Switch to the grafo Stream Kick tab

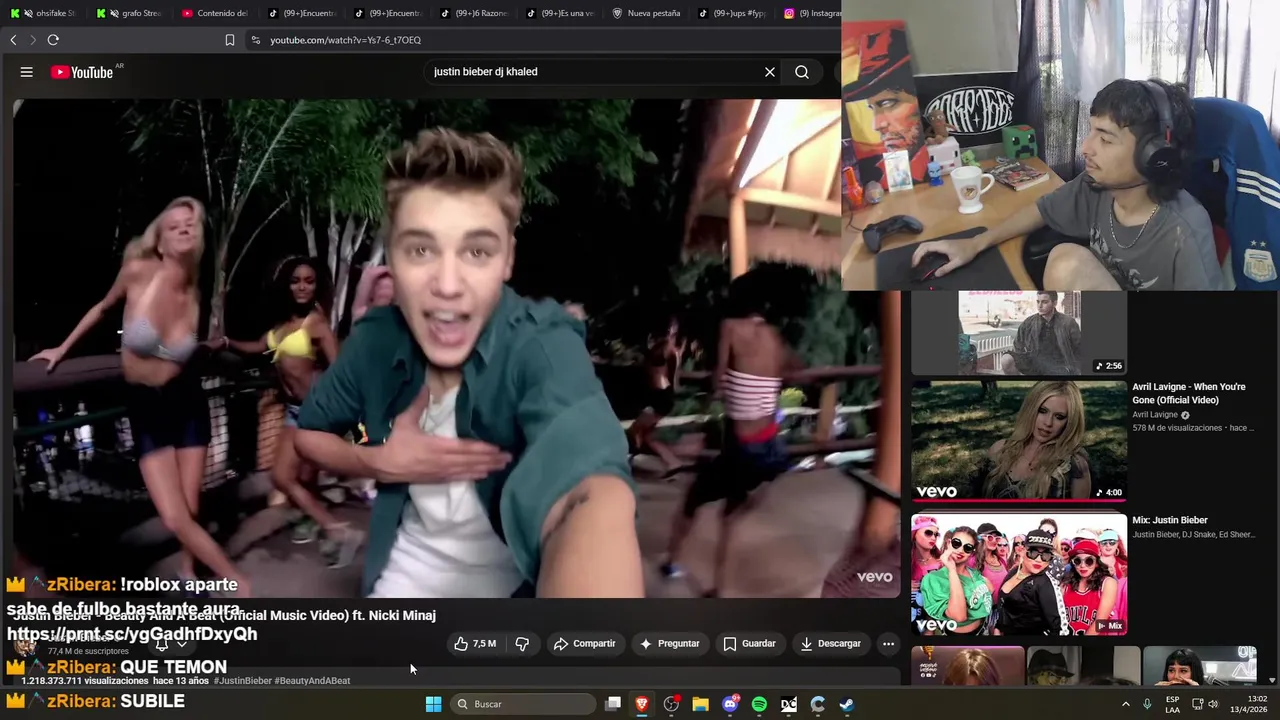(129, 13)
